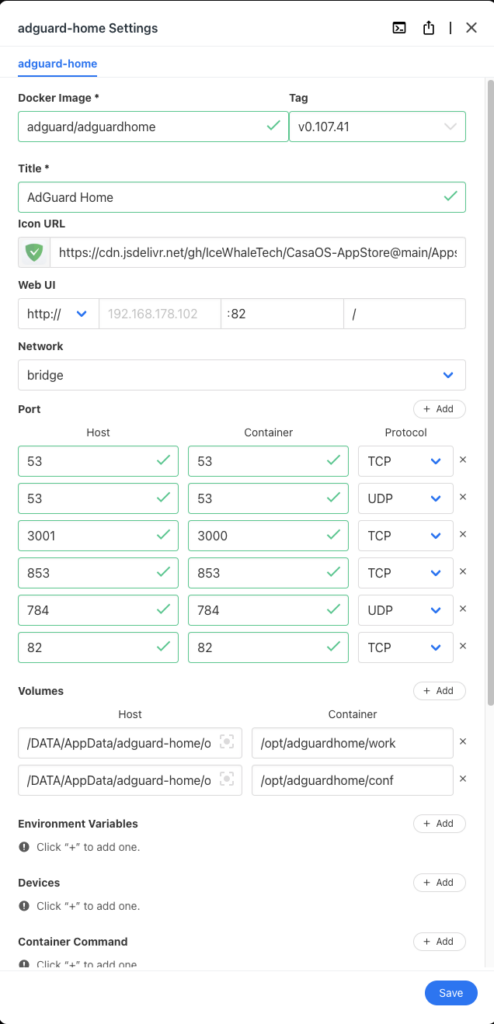Browse host path for work volume
The height and width of the screenshot is (1024, 494).
coord(226,743)
